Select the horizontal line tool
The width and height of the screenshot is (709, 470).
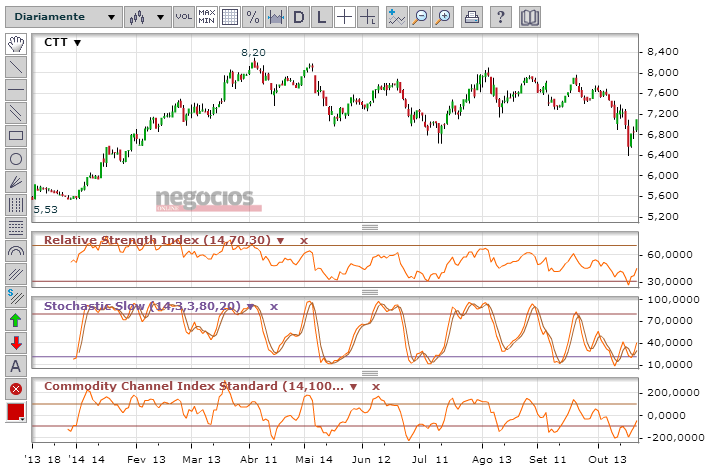(x=16, y=90)
